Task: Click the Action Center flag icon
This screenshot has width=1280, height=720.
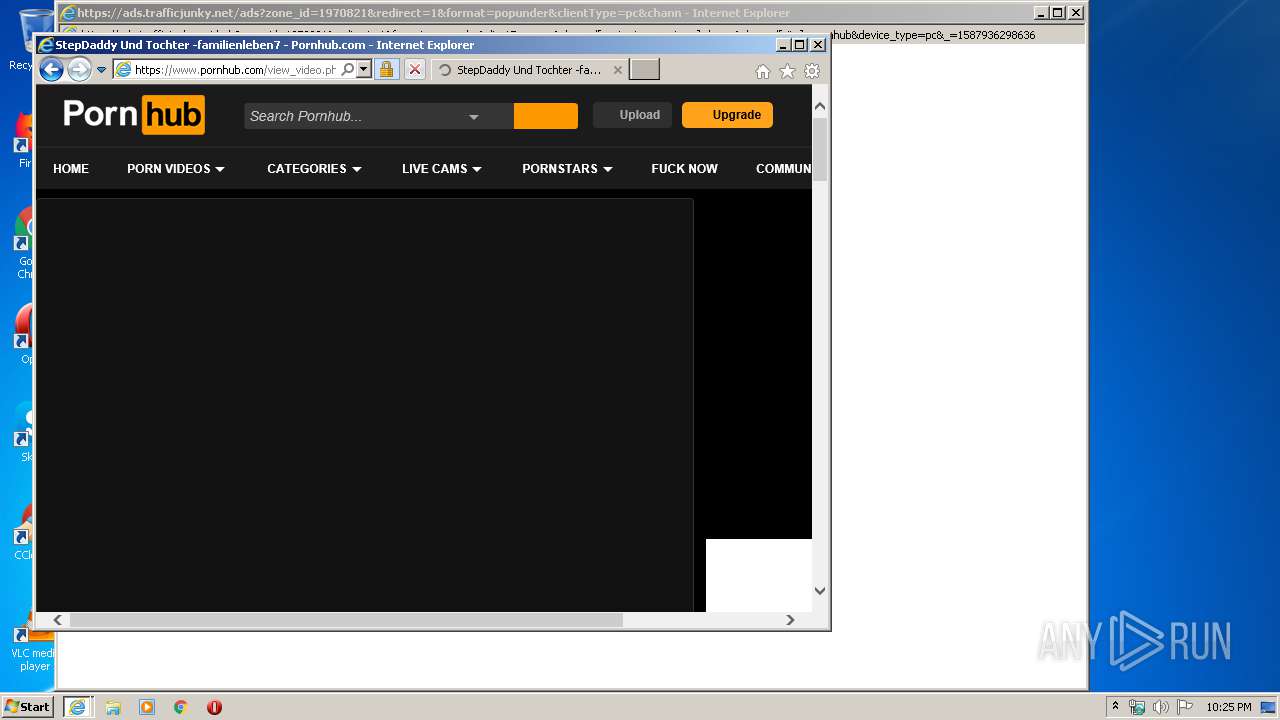Action: pos(1184,707)
